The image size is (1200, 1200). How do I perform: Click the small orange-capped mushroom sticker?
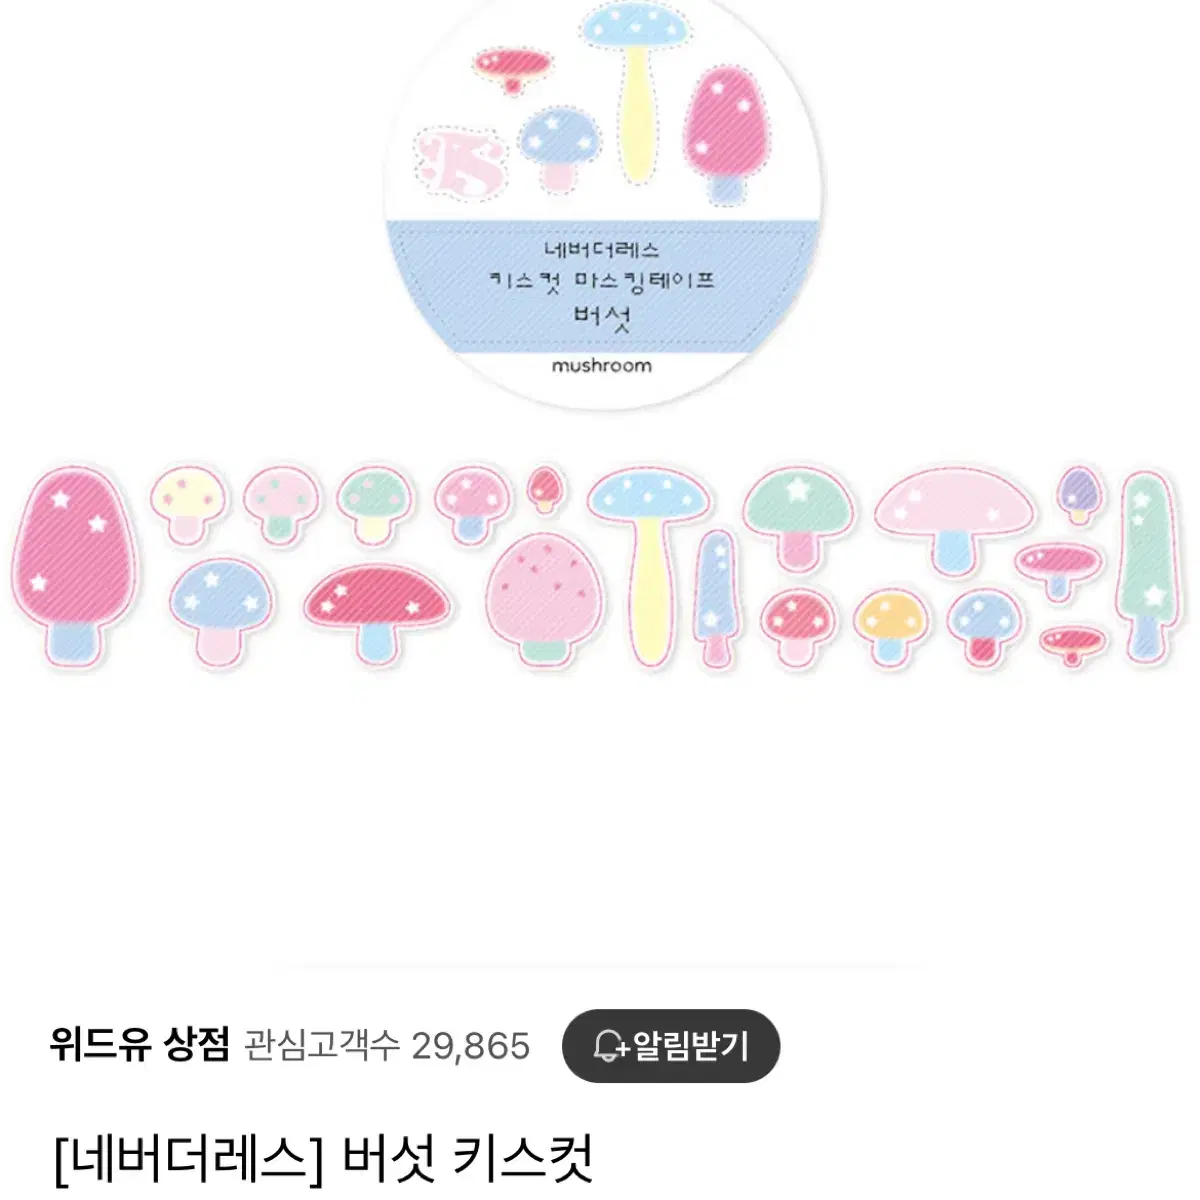pos(892,626)
